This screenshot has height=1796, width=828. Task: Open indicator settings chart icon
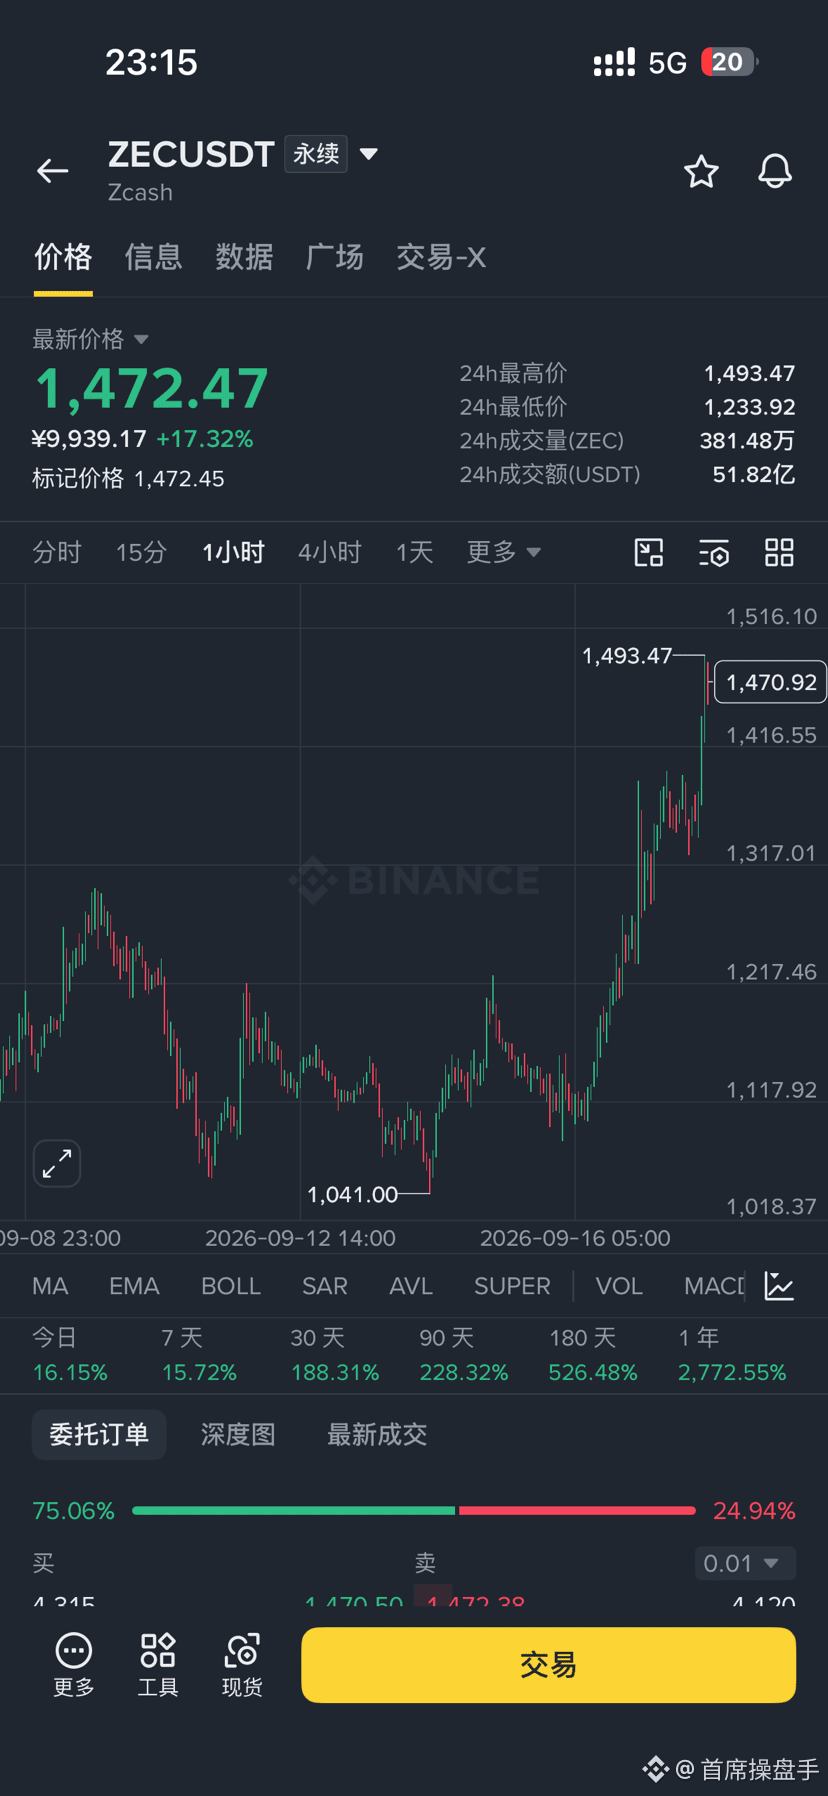click(779, 1286)
